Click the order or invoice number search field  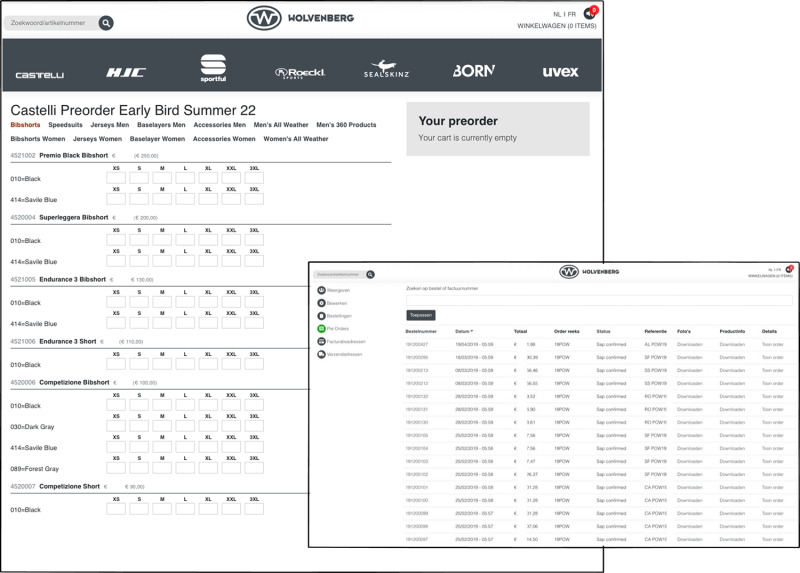598,300
